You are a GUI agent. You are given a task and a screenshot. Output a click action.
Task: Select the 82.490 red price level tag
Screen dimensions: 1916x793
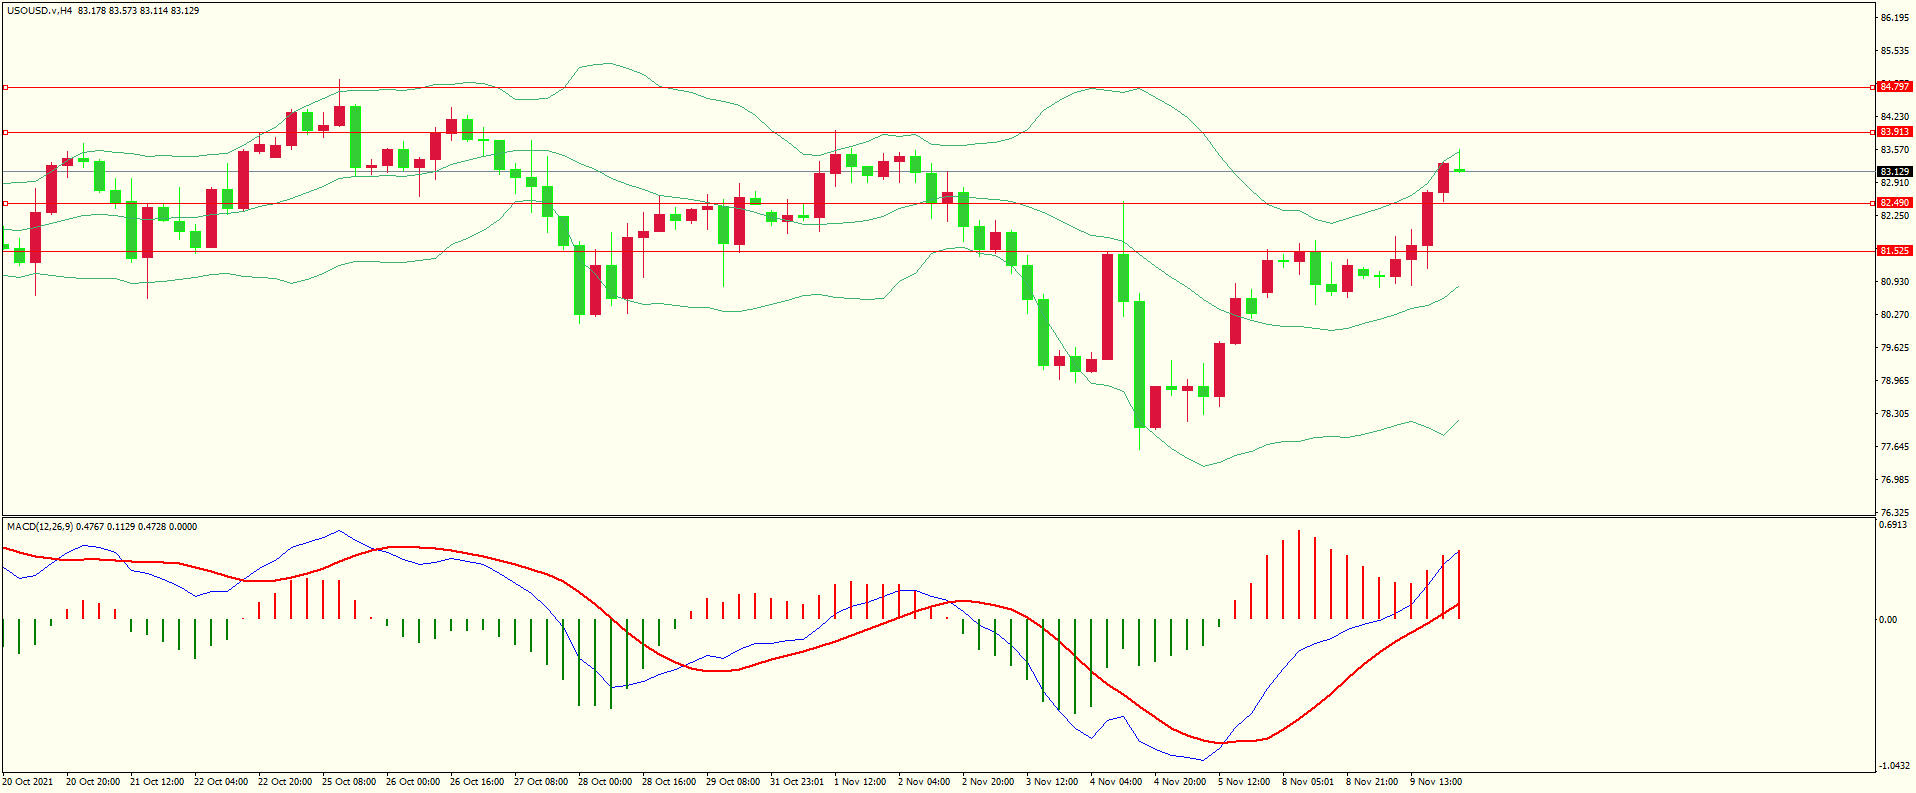pos(1894,203)
